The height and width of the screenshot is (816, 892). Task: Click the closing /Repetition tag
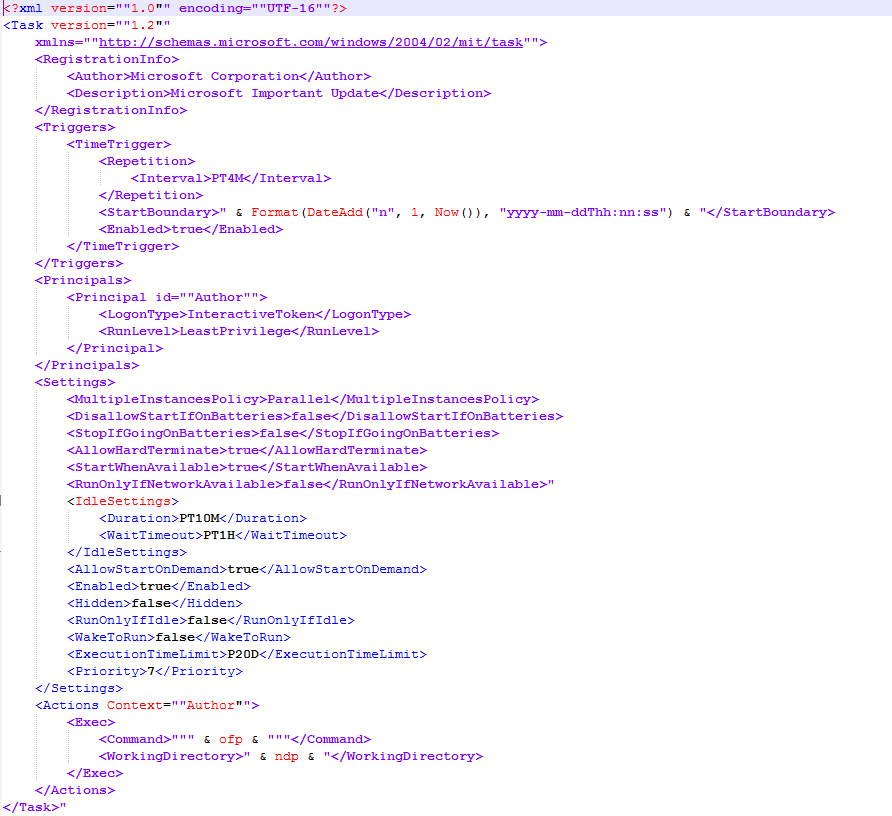tap(151, 196)
